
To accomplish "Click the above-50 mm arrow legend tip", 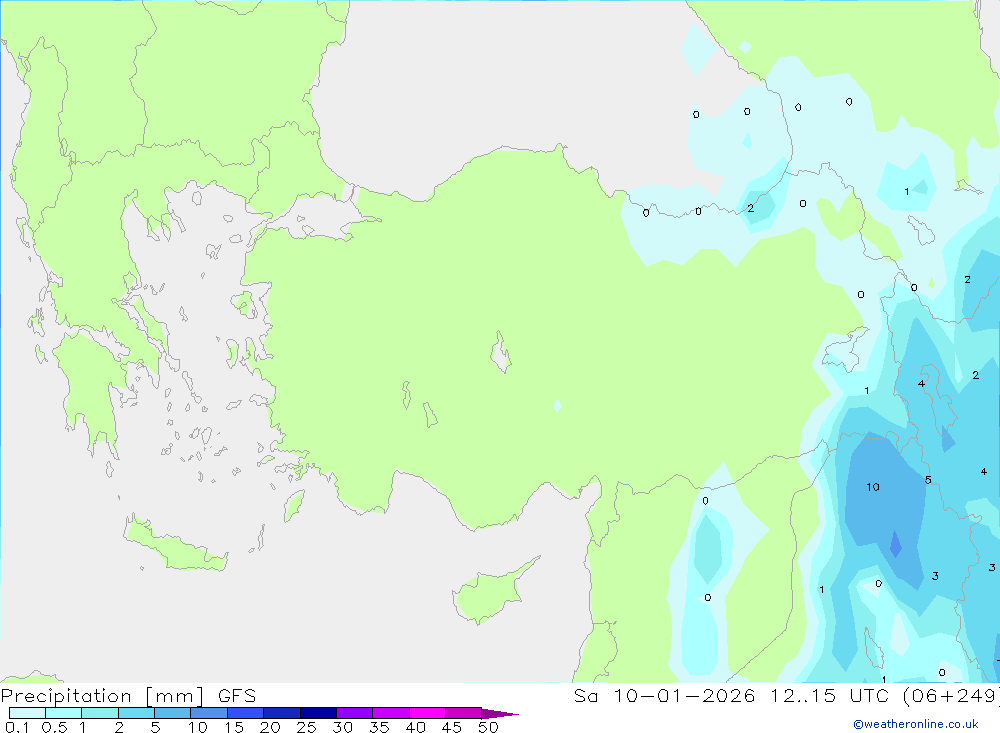I will (500, 714).
